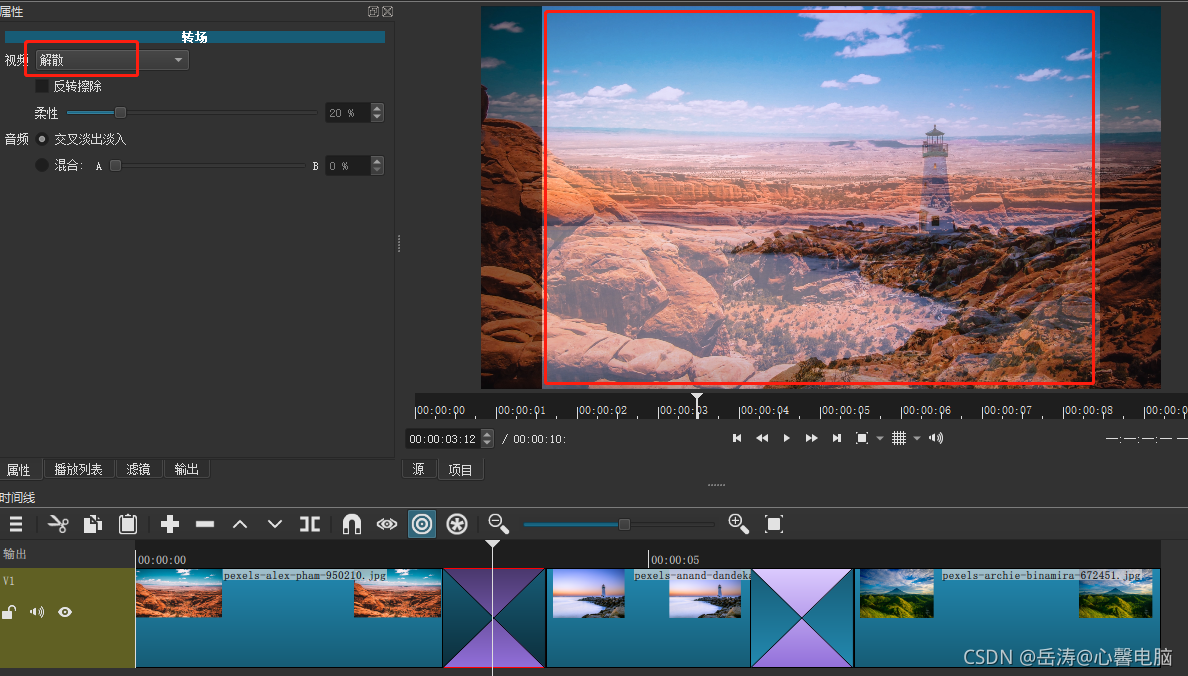Select the first dissolve transition block
This screenshot has width=1188, height=676.
[x=494, y=618]
